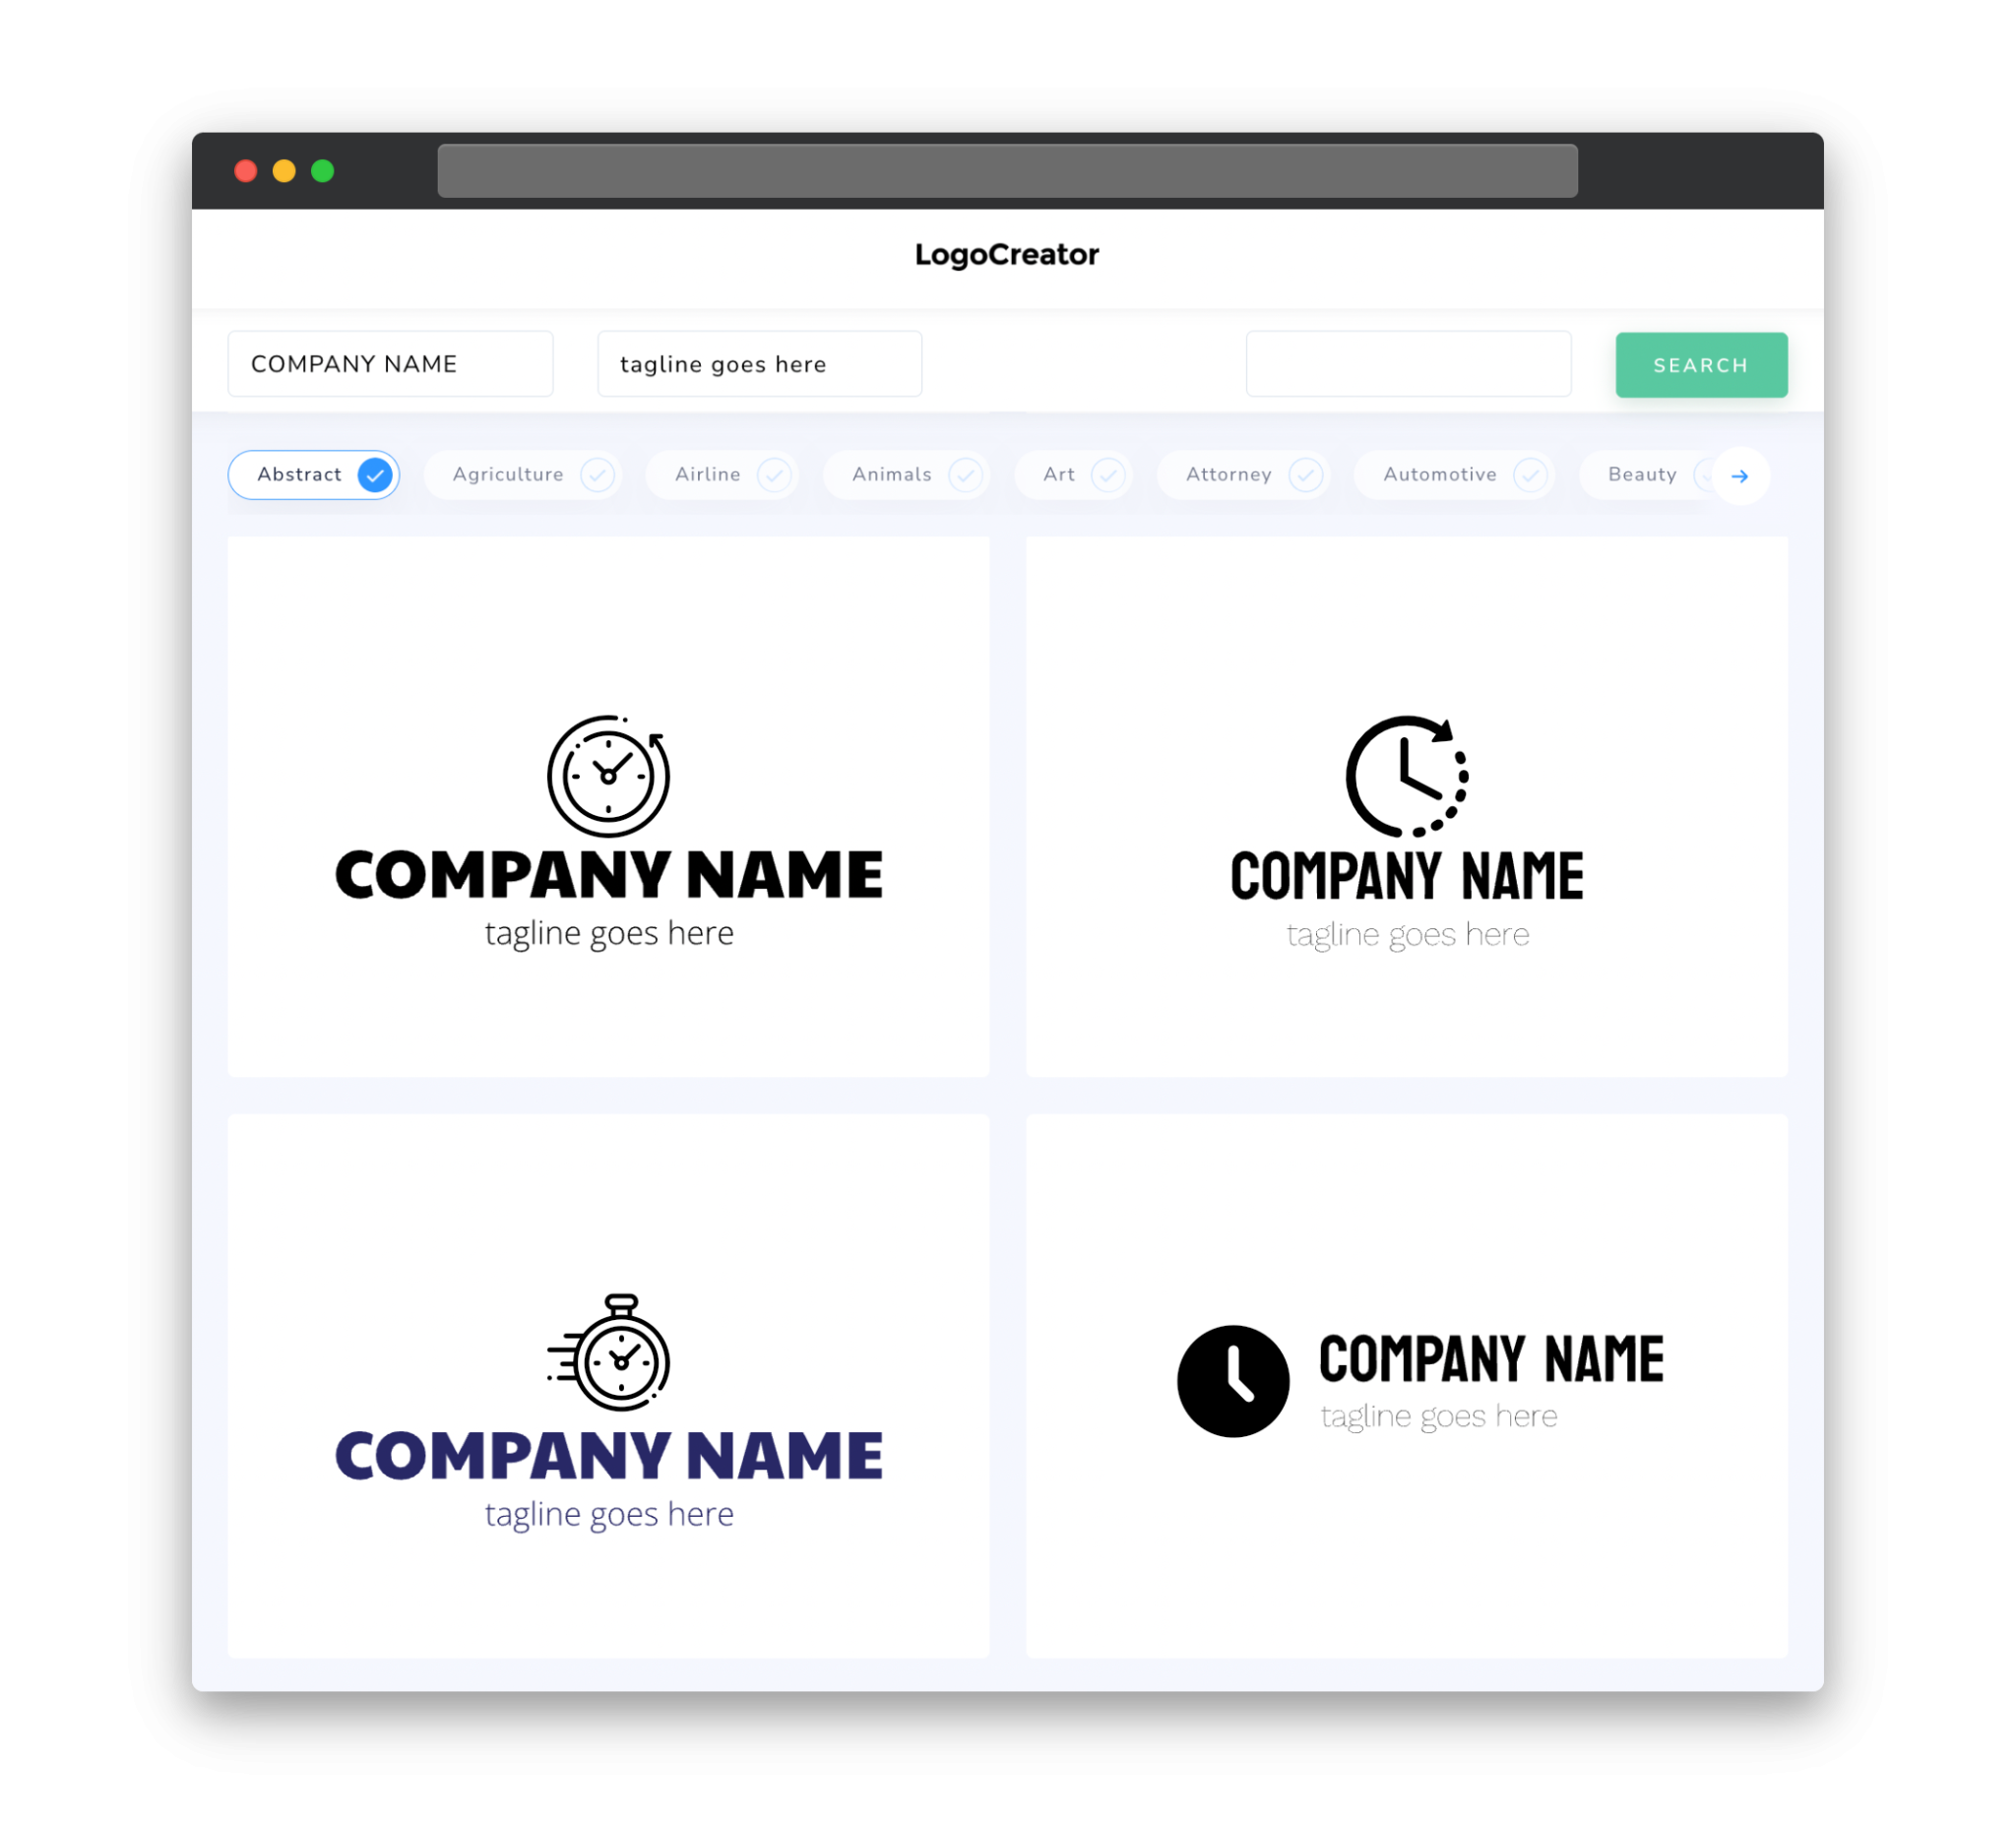Toggle the Art category filter
The width and height of the screenshot is (2016, 1824).
tap(1075, 474)
